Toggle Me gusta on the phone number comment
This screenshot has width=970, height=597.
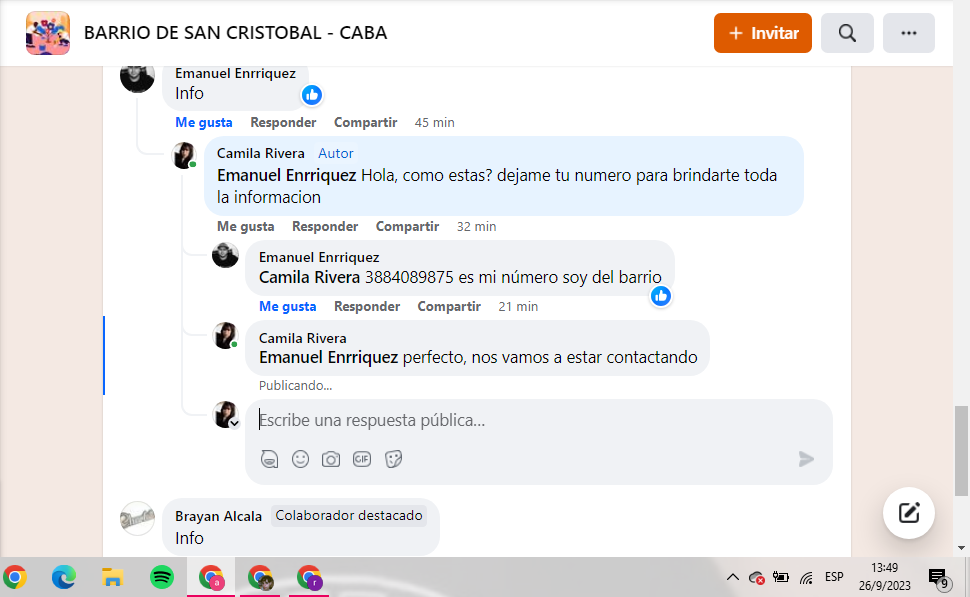click(x=288, y=306)
